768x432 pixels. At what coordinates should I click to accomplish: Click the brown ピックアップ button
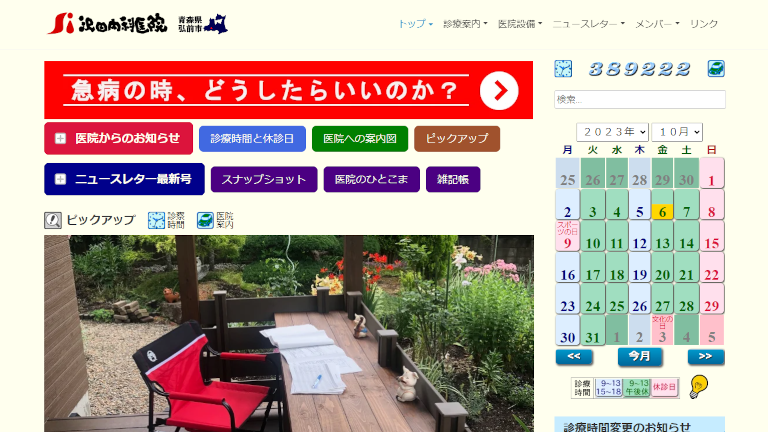click(x=457, y=139)
